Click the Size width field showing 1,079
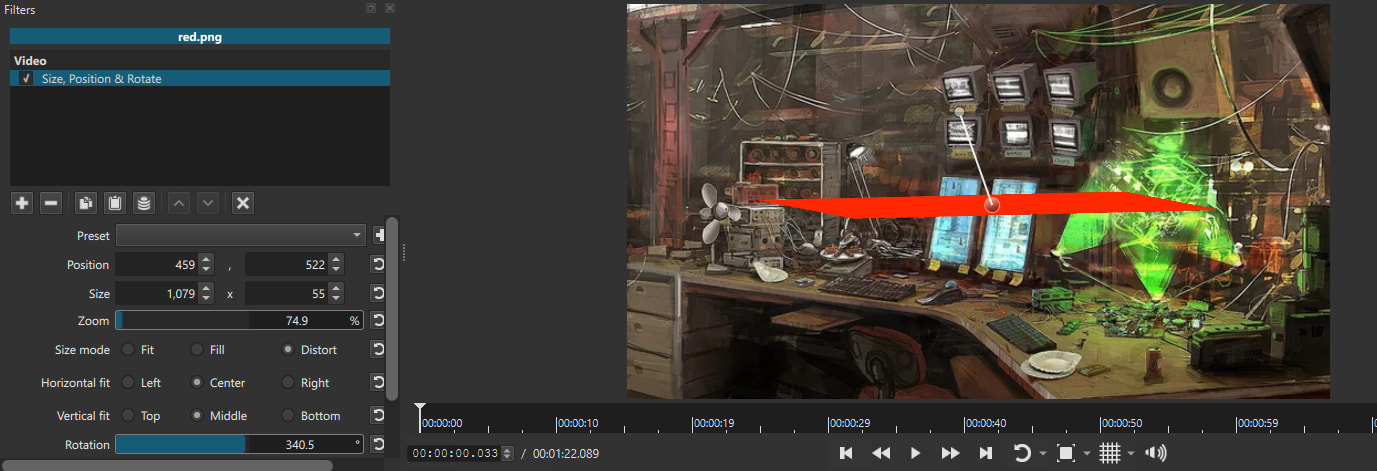 click(x=157, y=294)
